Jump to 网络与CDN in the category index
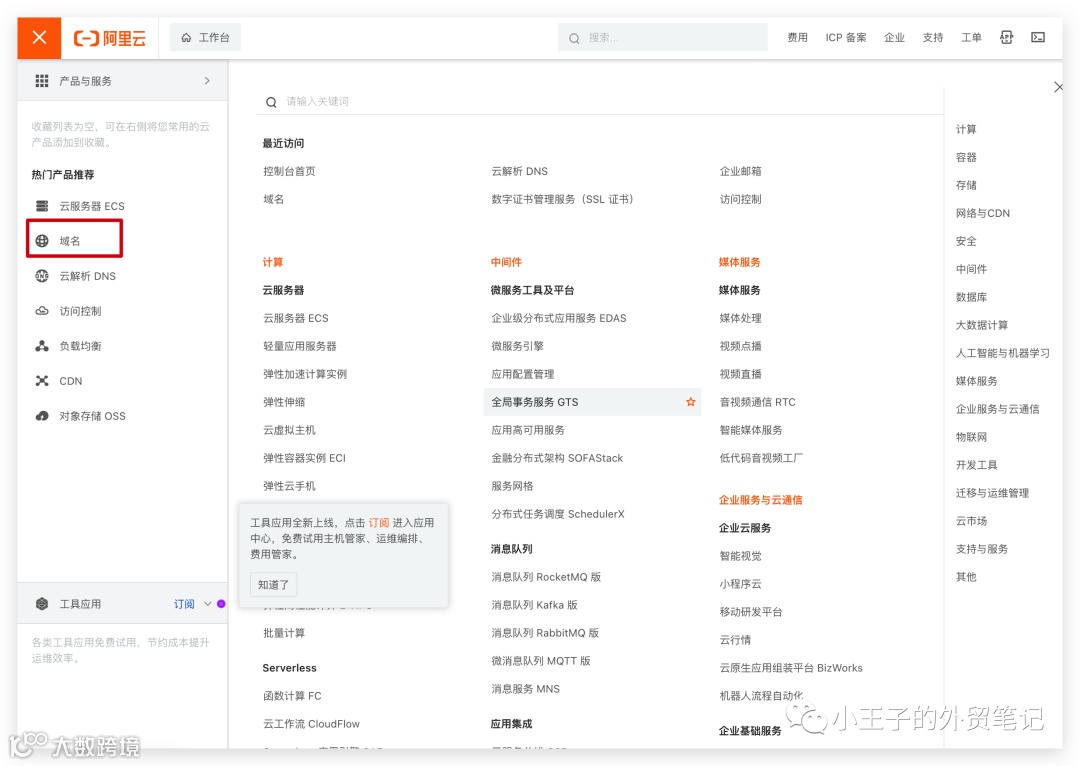Viewport: 1080px width, 766px height. [982, 214]
